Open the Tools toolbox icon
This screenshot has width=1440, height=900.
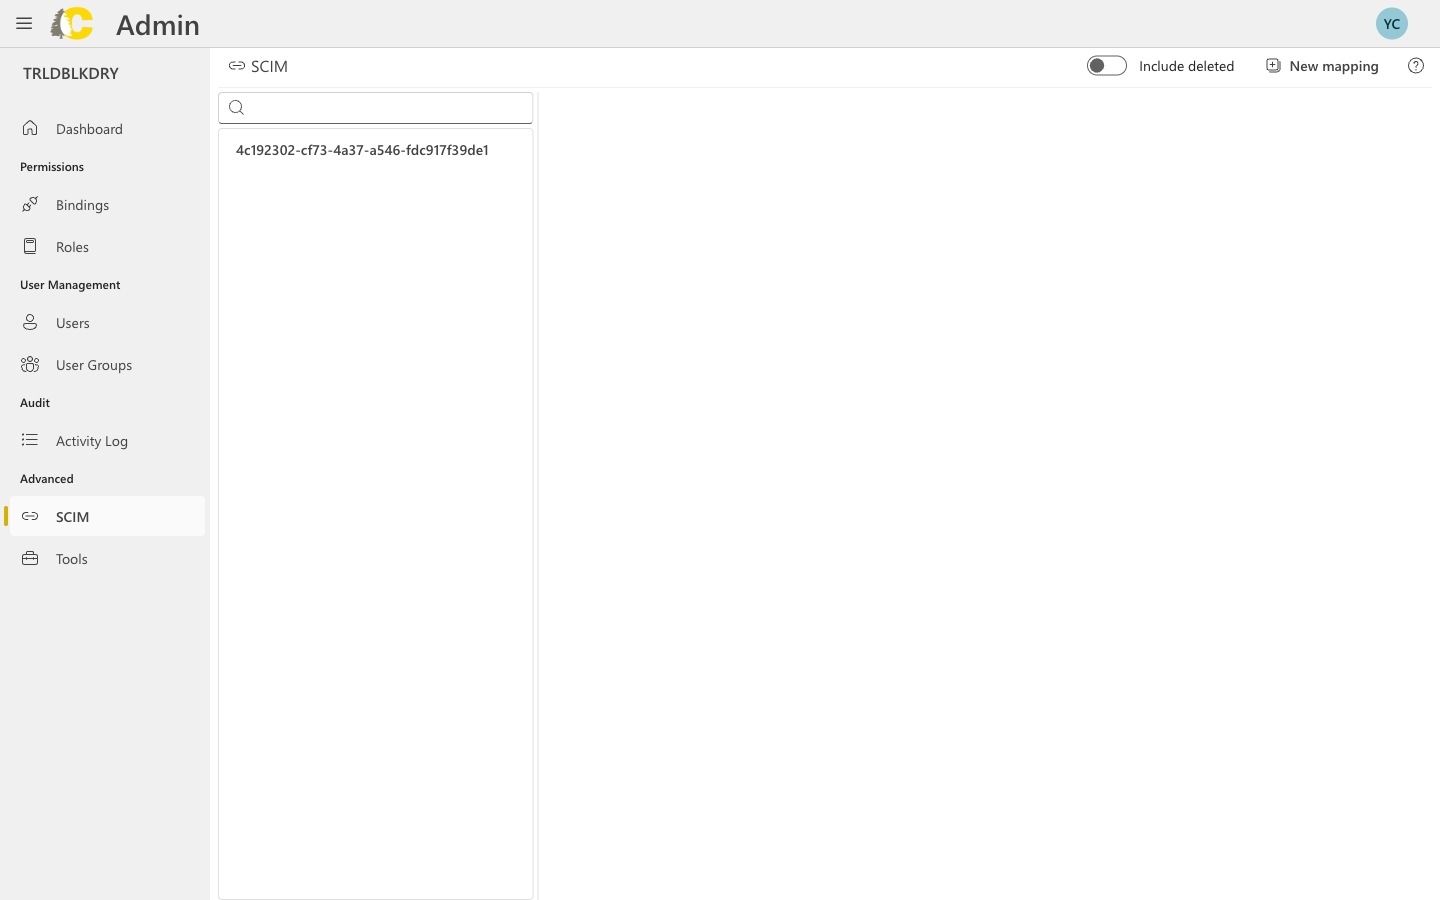(30, 558)
